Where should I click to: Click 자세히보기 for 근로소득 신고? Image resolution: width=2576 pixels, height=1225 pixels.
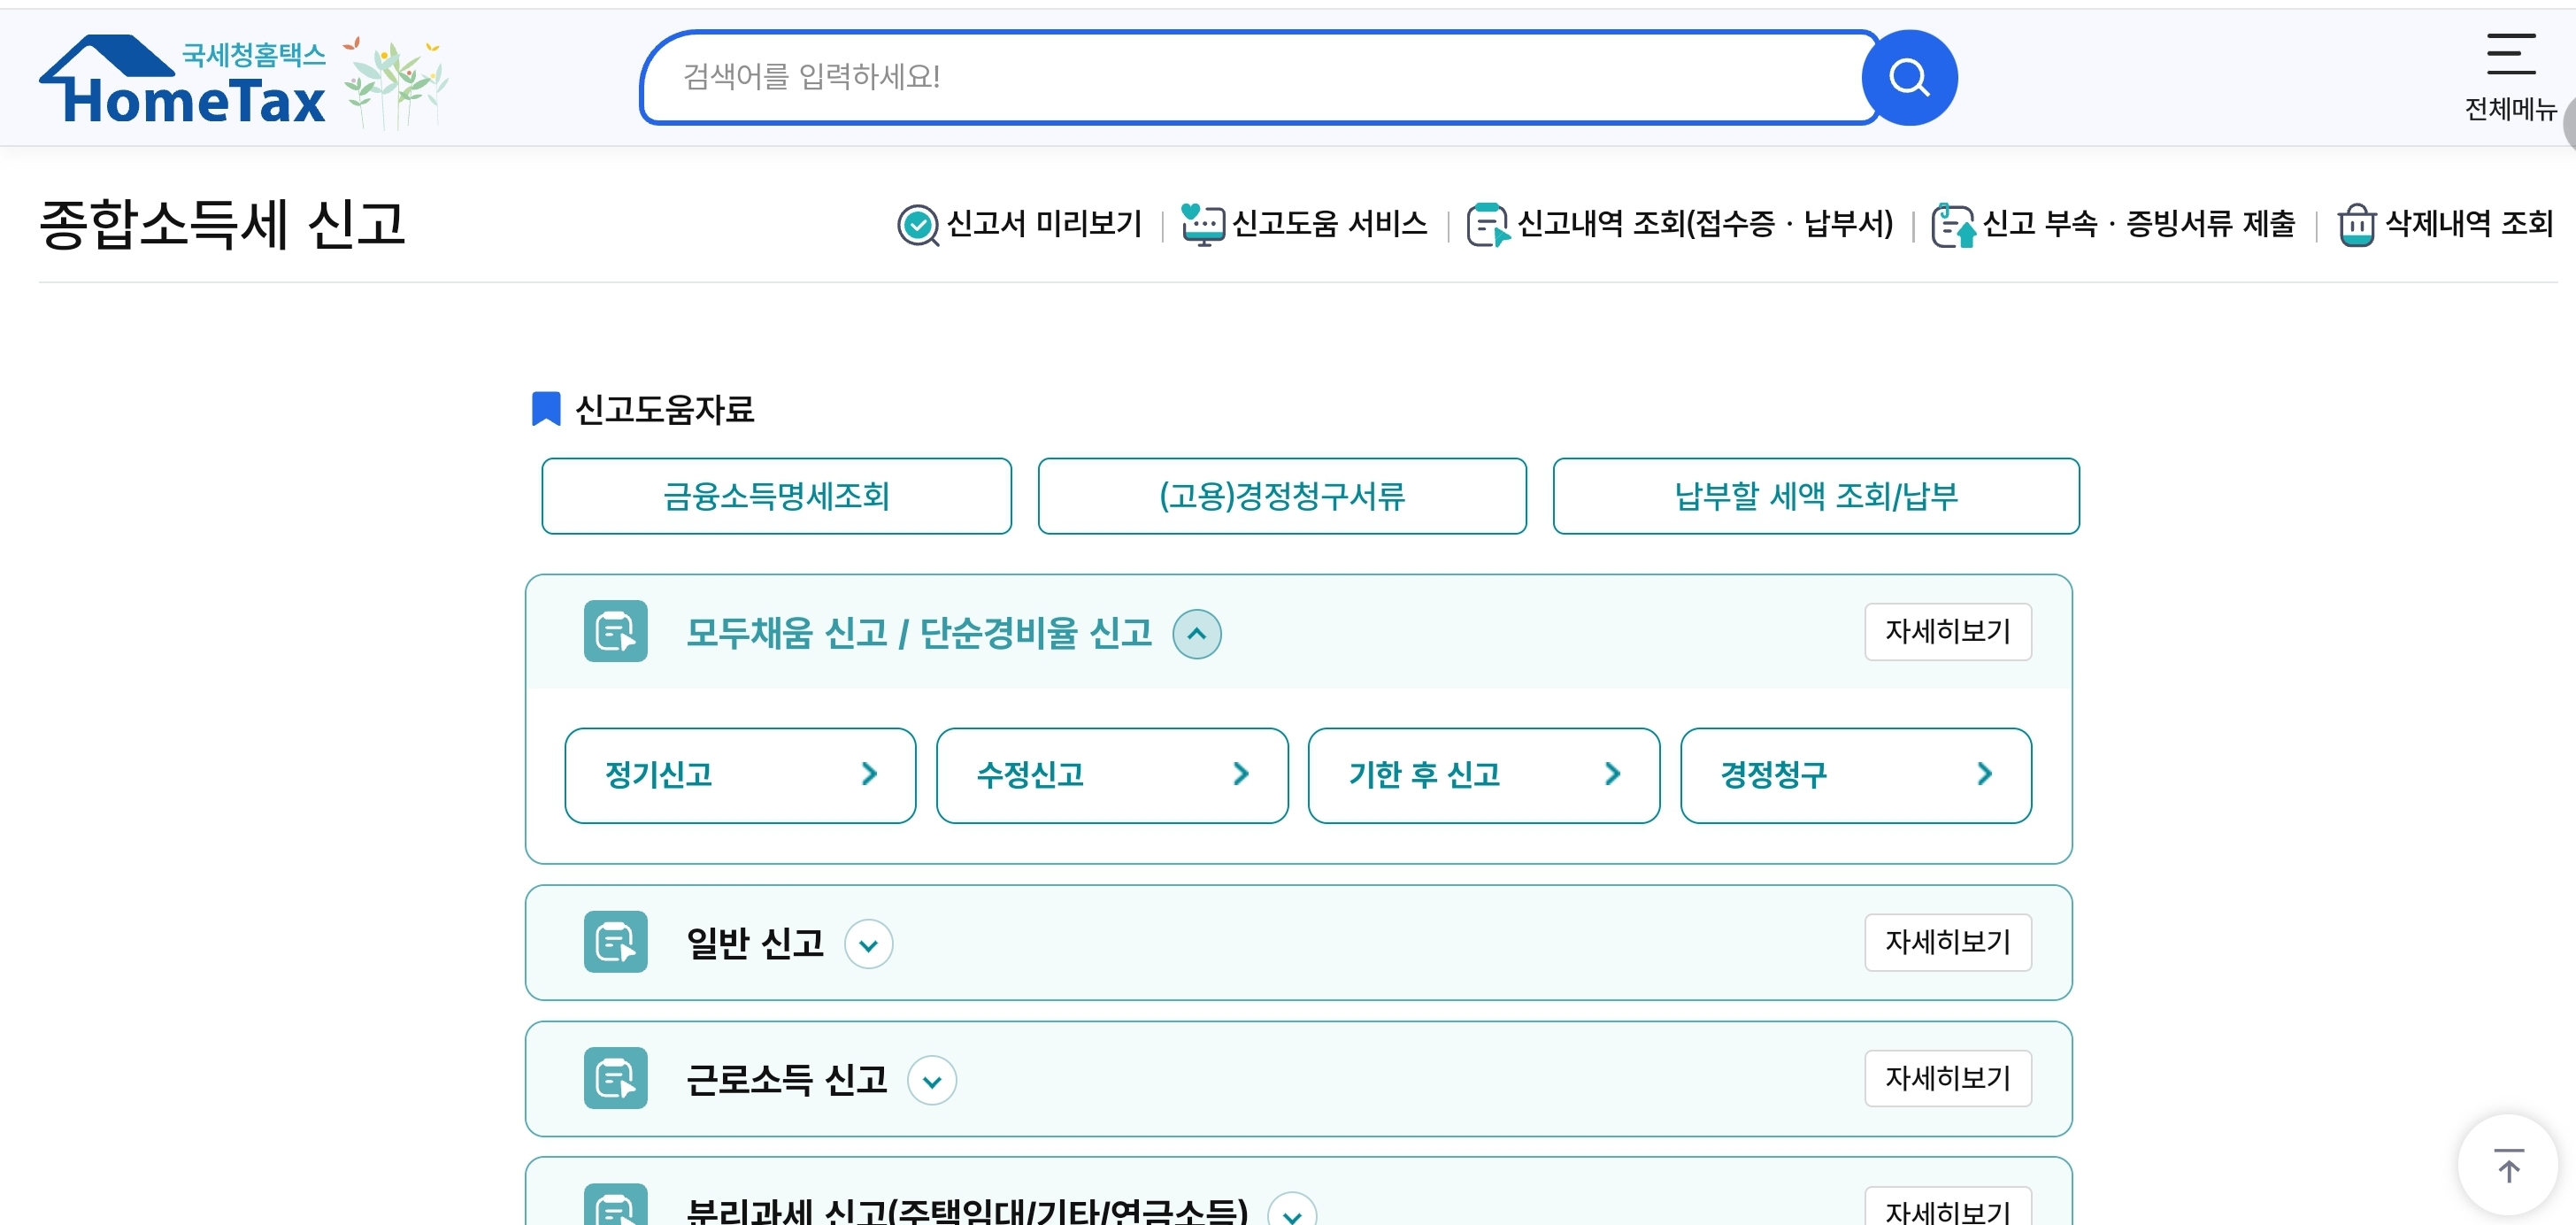click(1947, 1078)
